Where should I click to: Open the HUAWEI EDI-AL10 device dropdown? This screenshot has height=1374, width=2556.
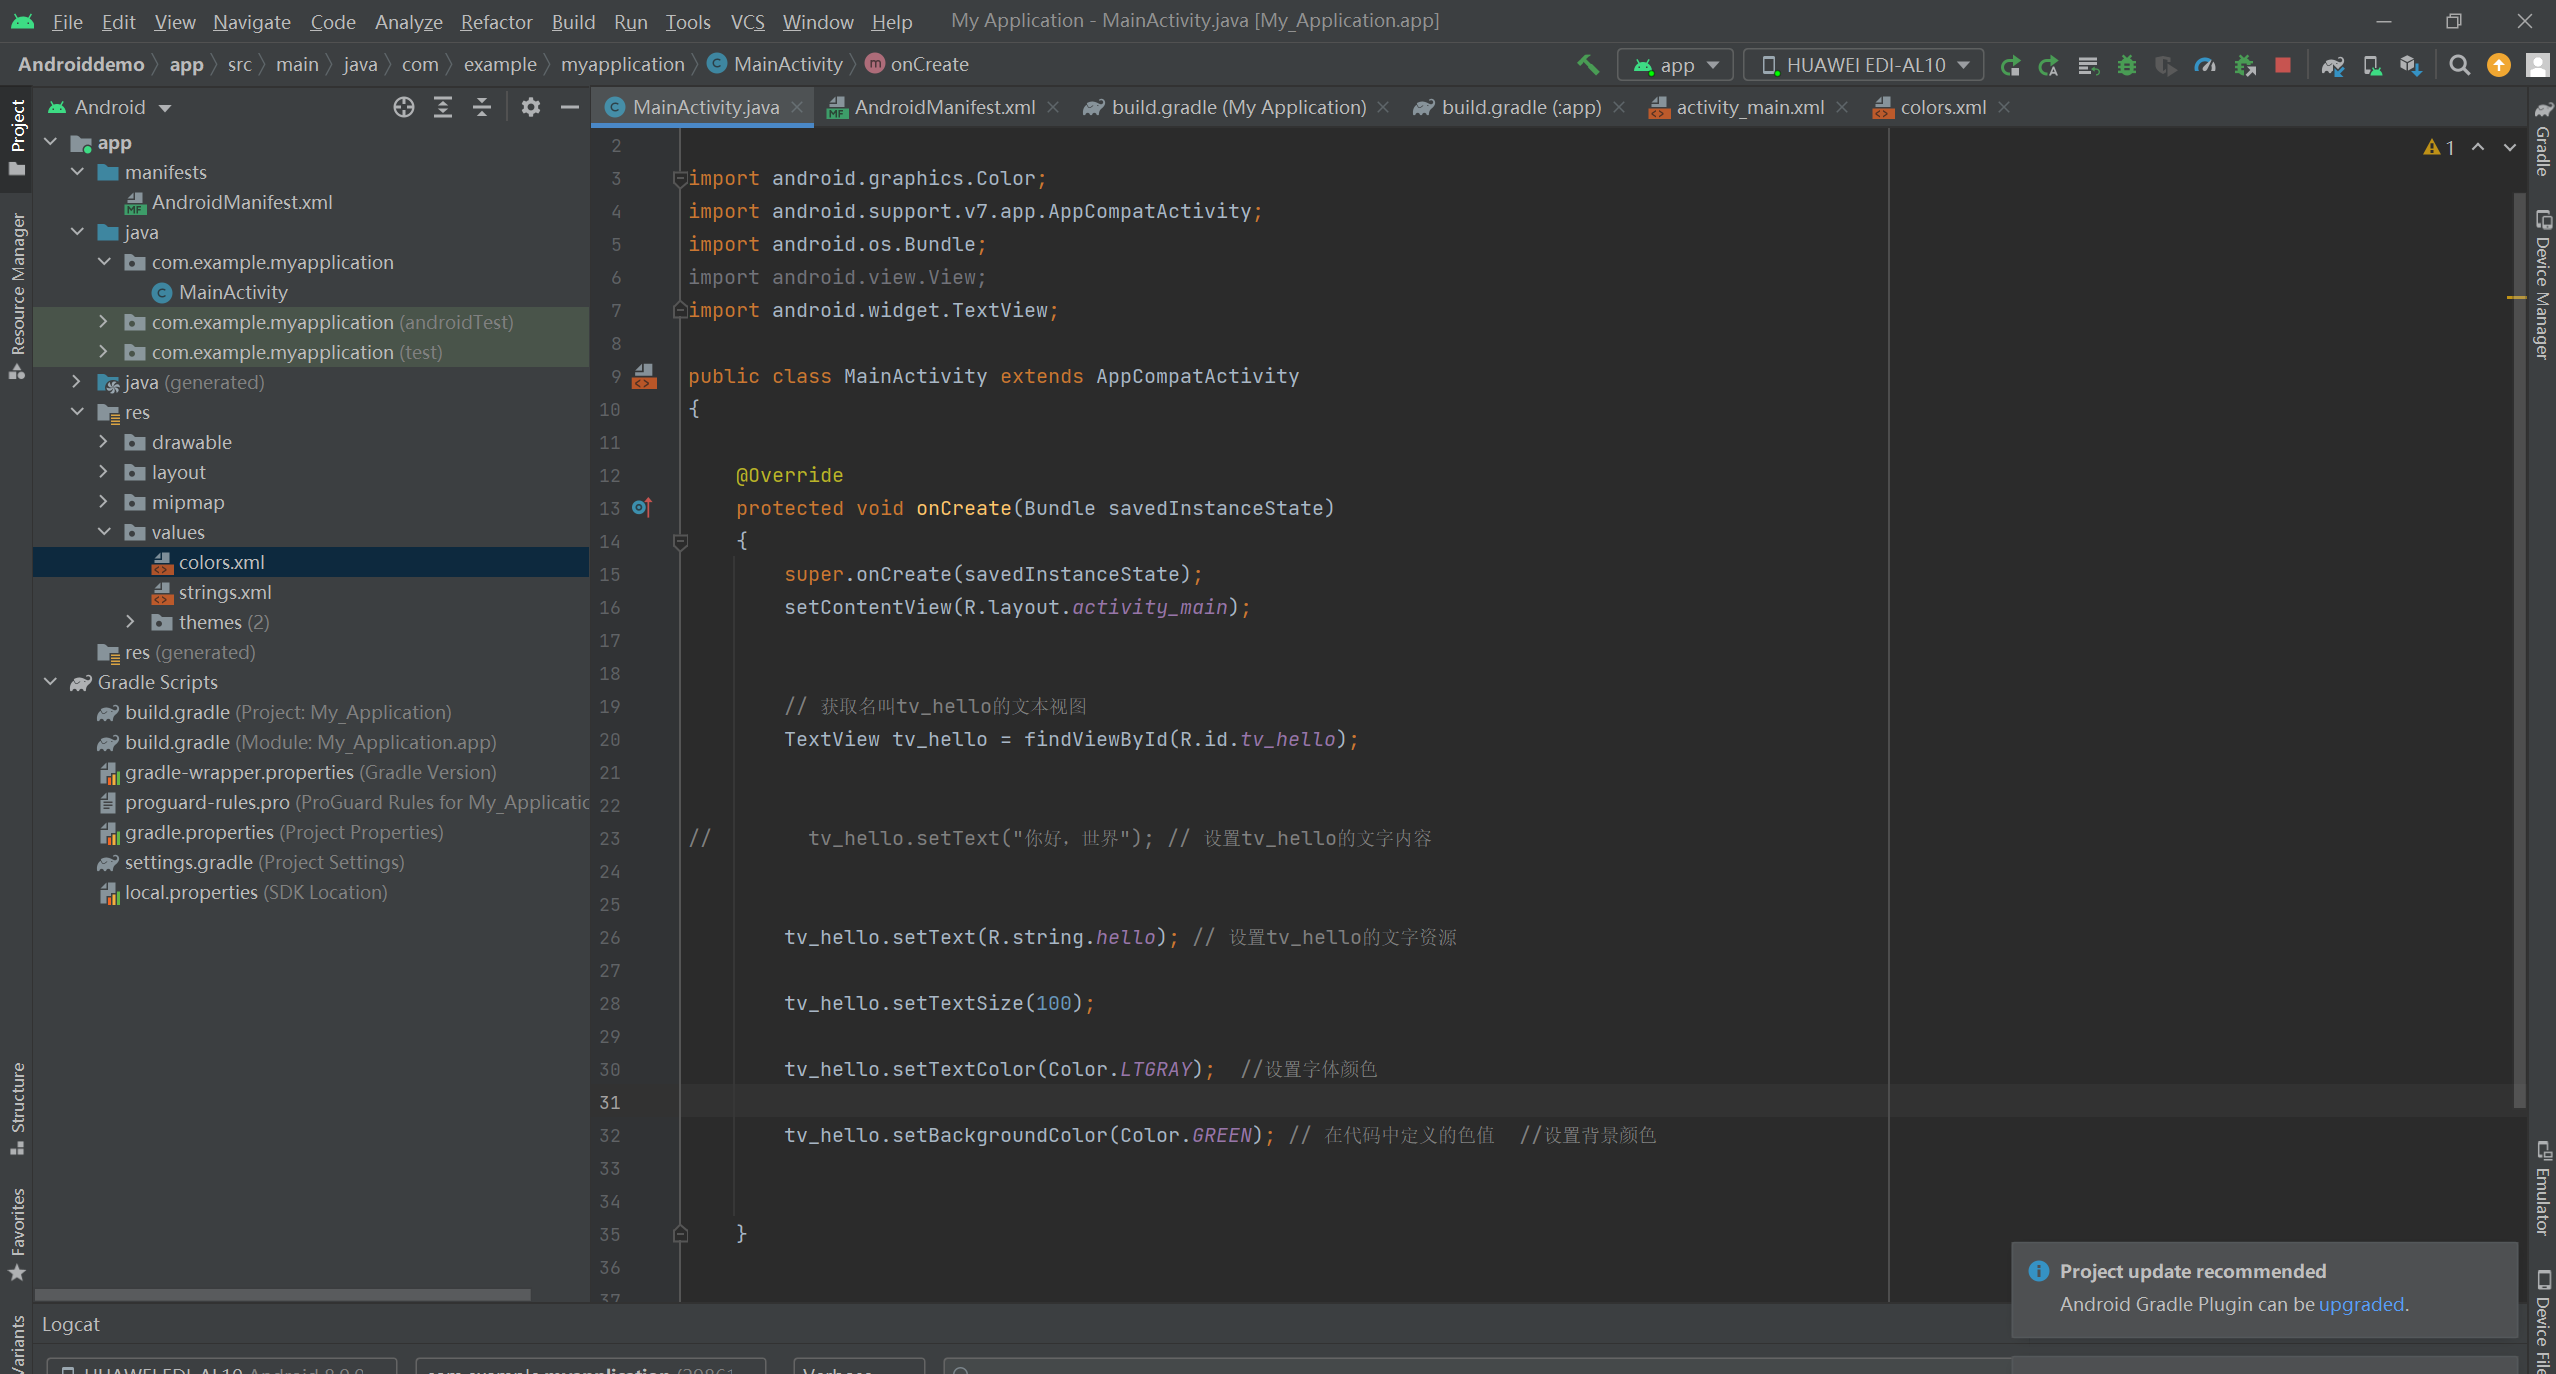tap(1863, 65)
